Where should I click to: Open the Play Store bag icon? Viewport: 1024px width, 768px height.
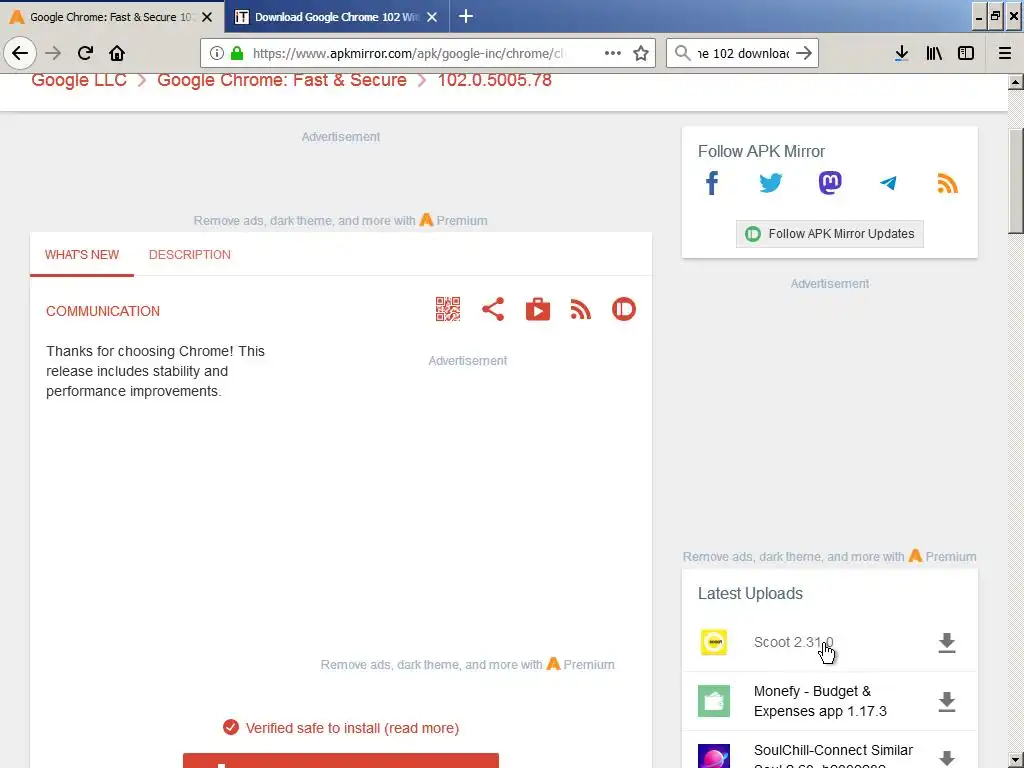tap(537, 309)
